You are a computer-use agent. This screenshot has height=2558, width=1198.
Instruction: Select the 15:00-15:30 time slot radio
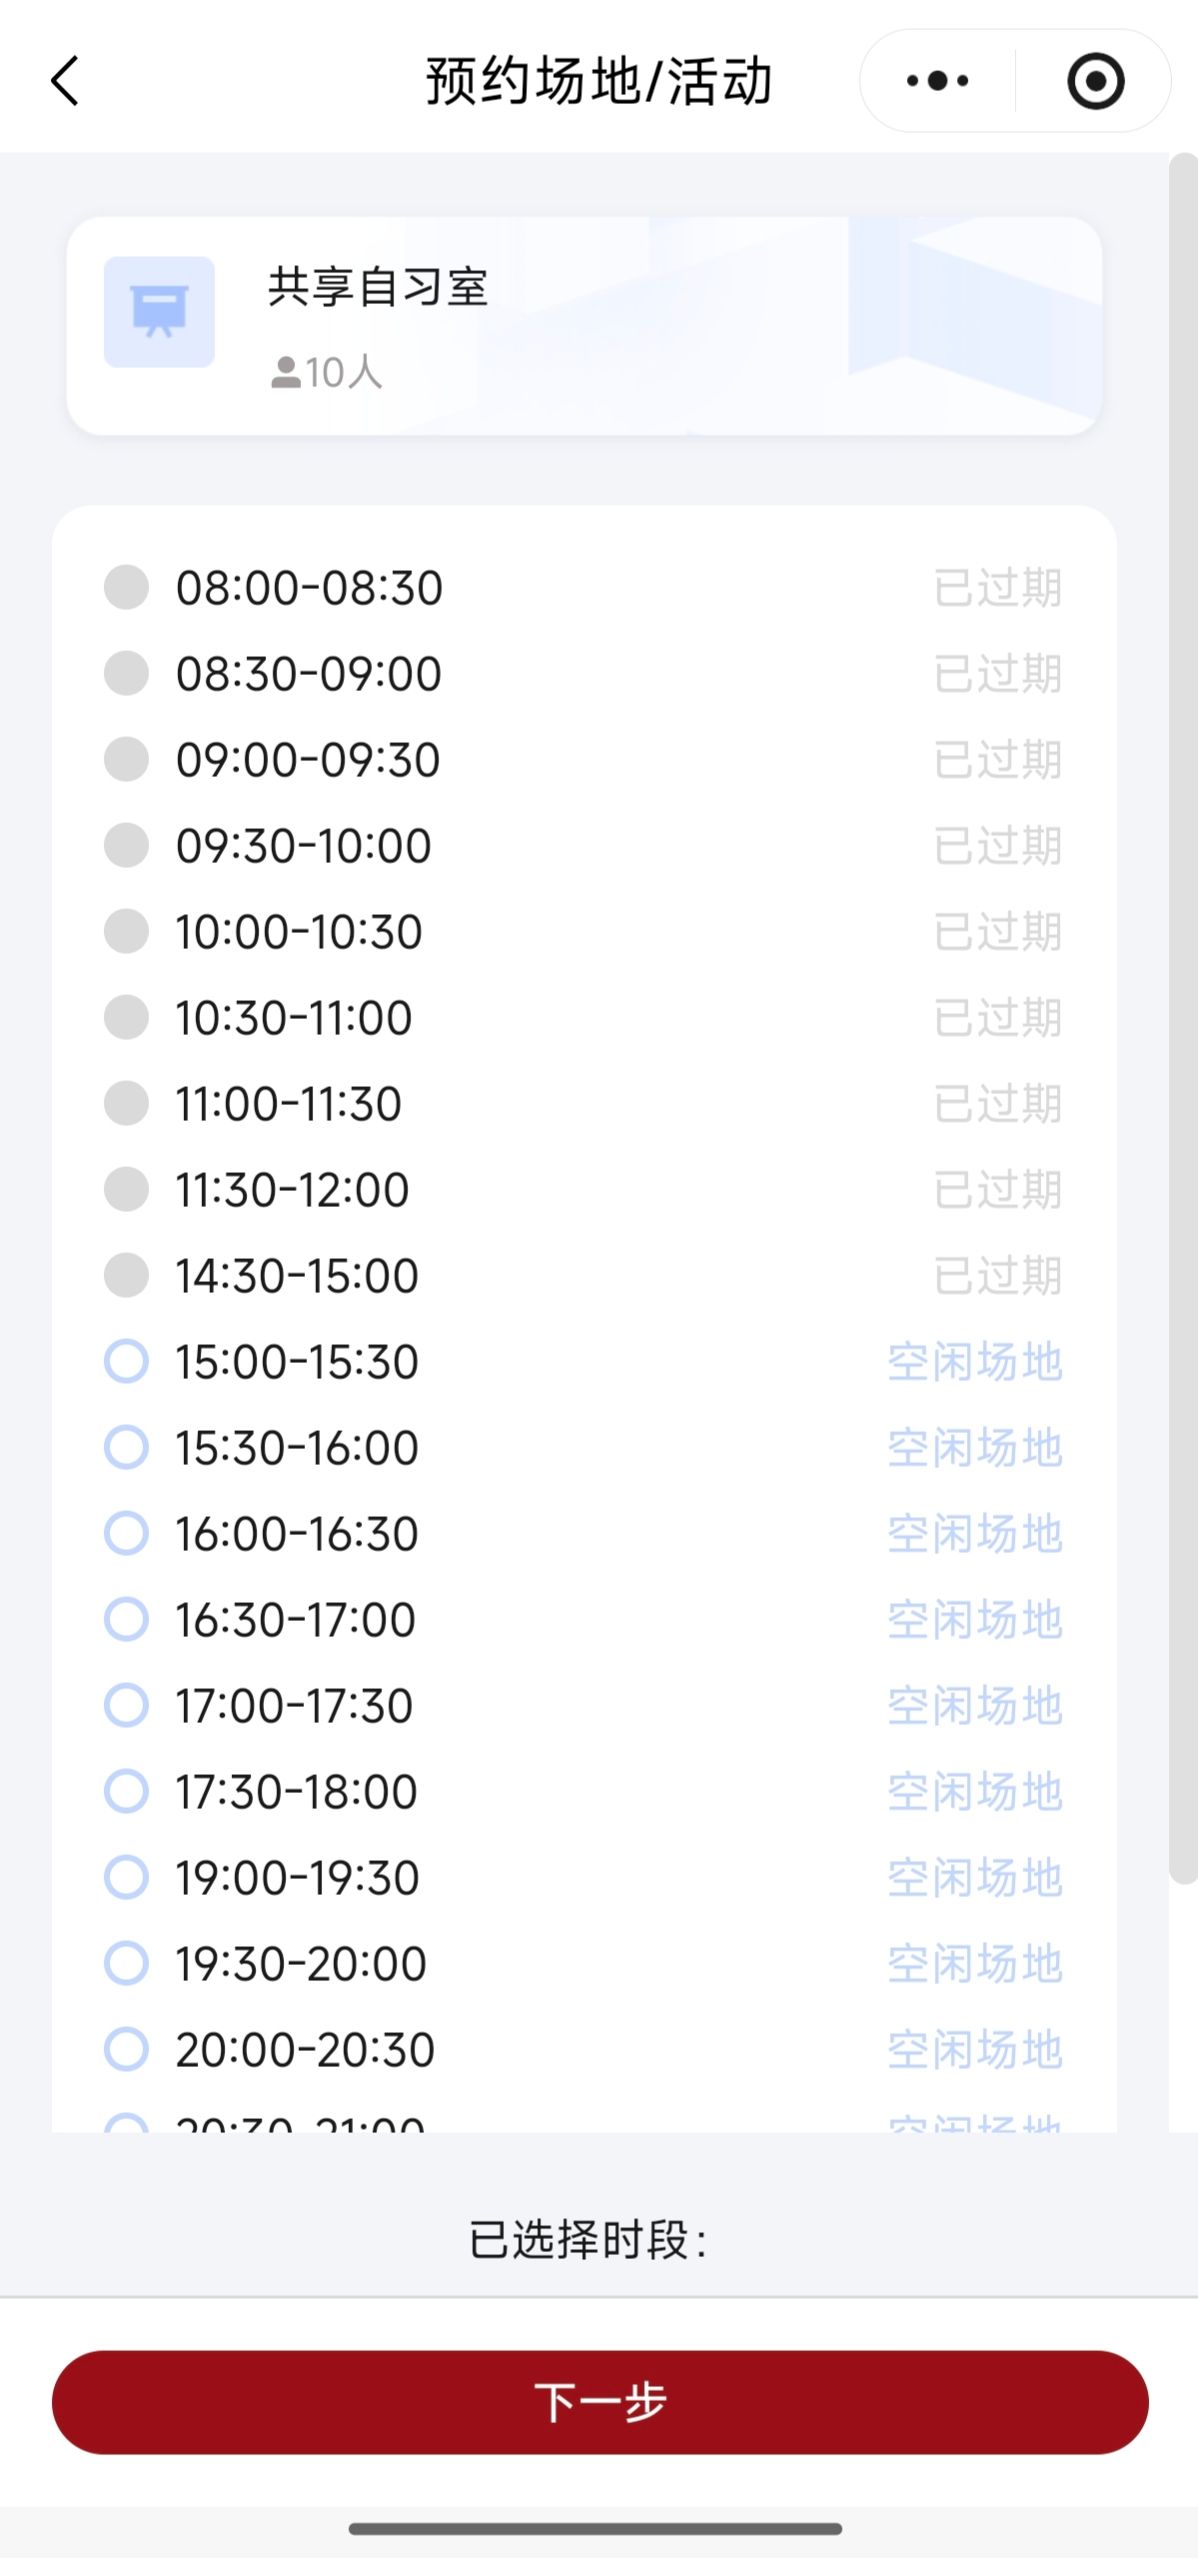click(127, 1361)
